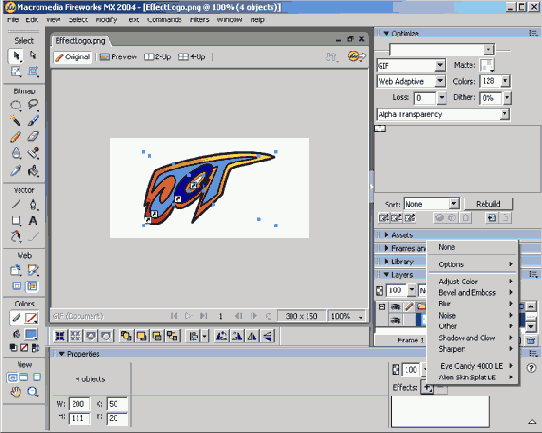Open the Properties panel help button

(532, 368)
